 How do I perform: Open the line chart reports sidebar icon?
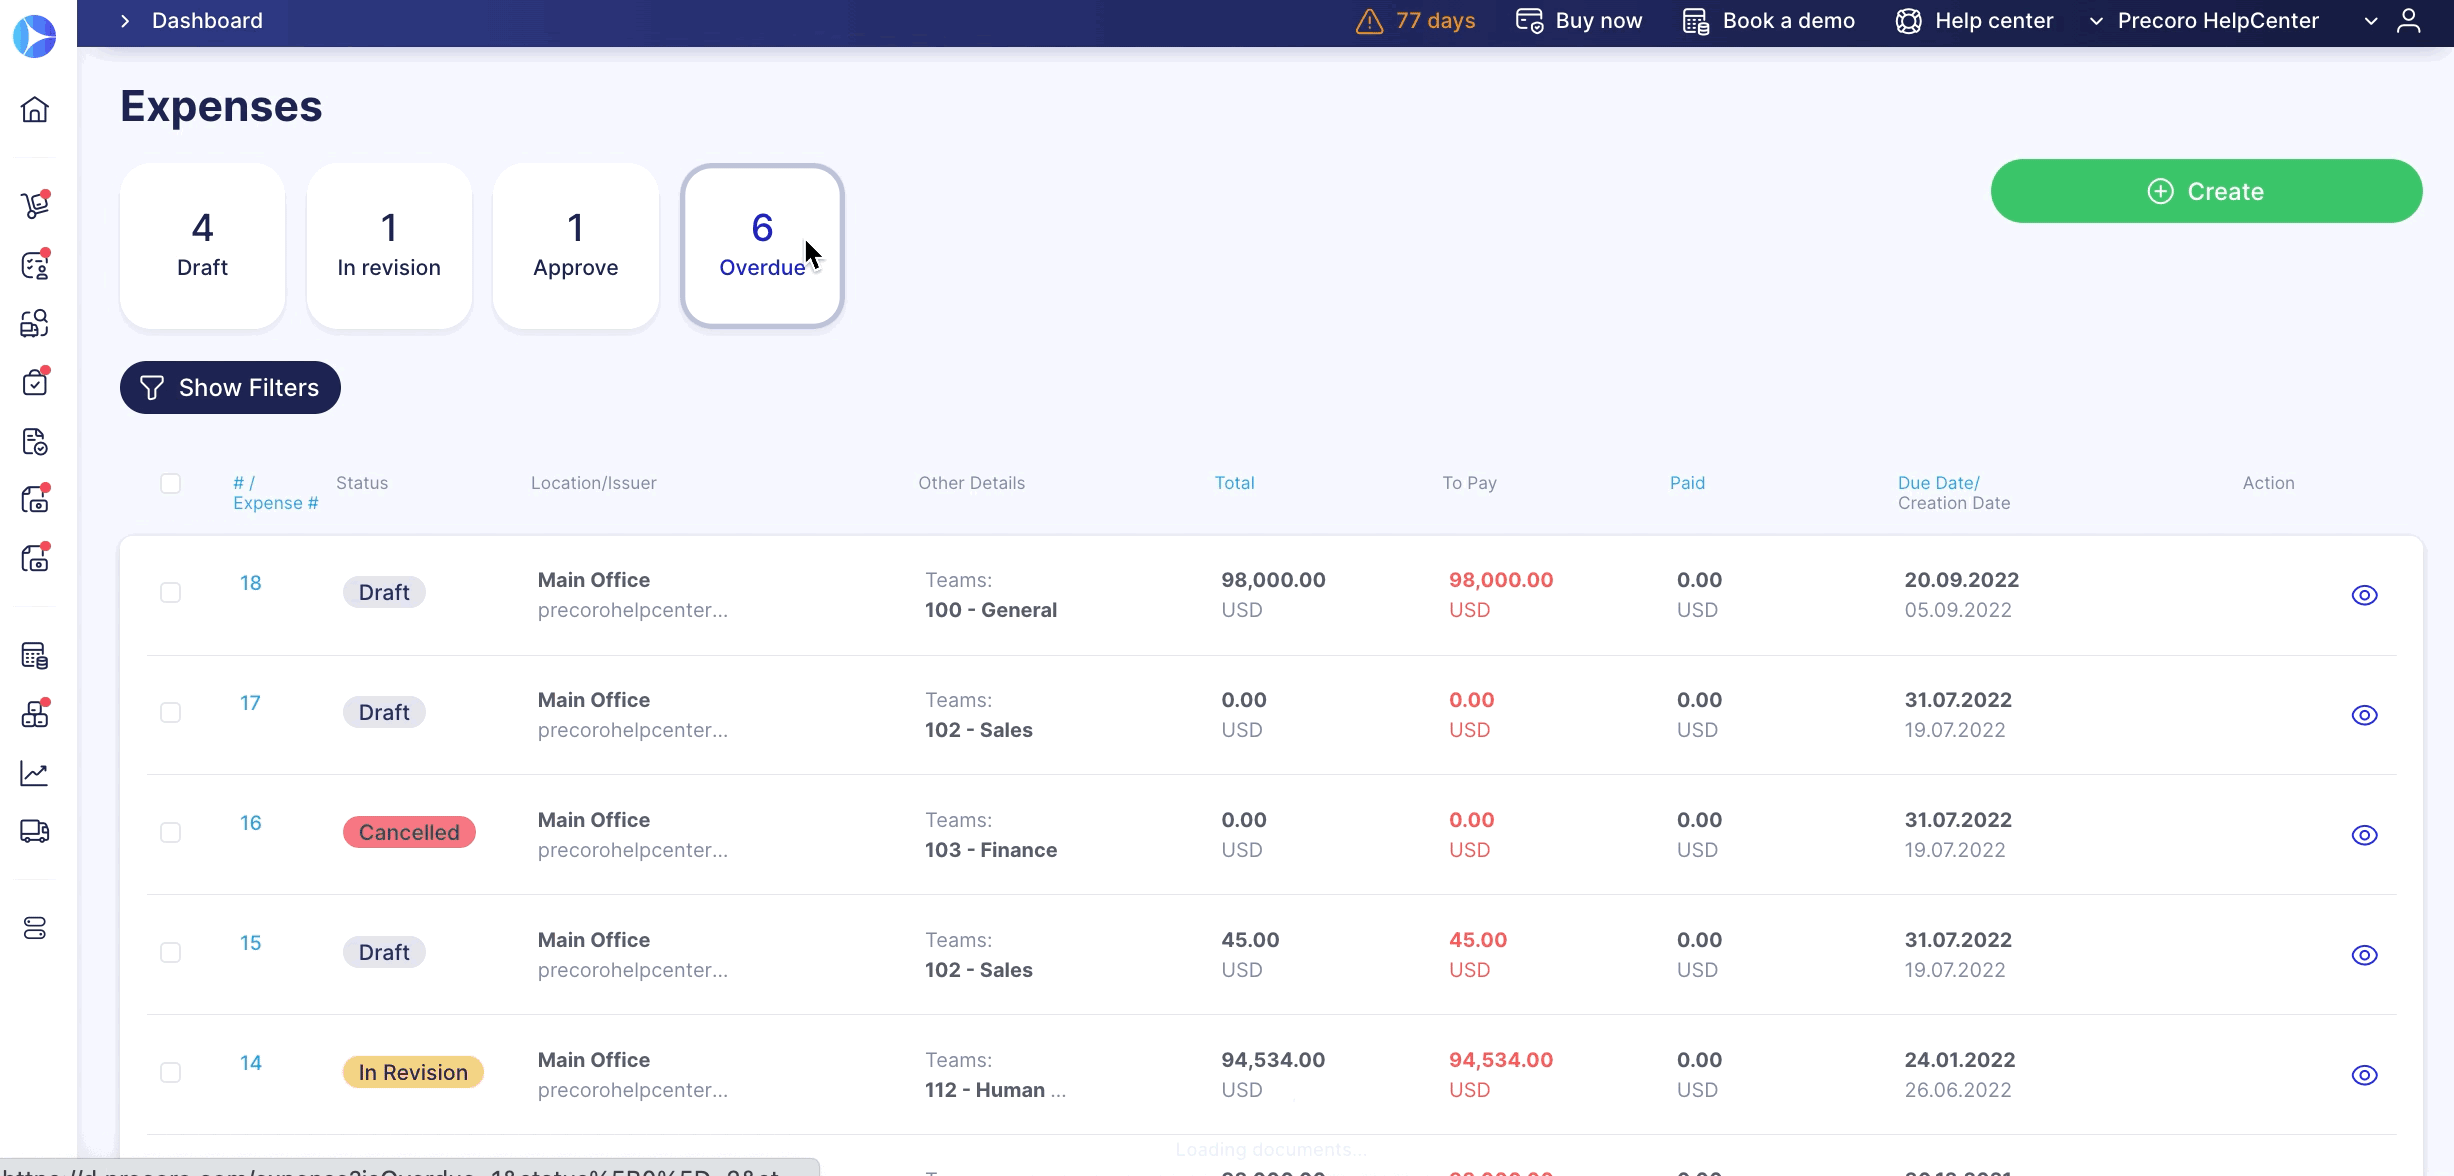coord(35,773)
